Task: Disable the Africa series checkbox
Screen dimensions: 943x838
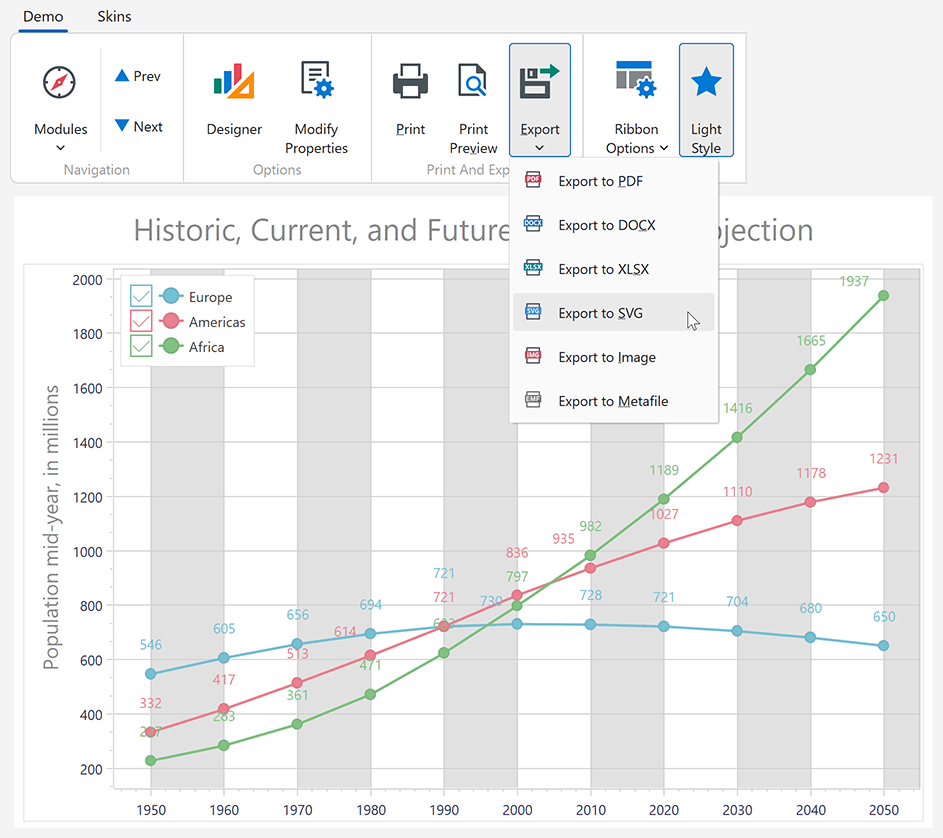Action: coord(140,346)
